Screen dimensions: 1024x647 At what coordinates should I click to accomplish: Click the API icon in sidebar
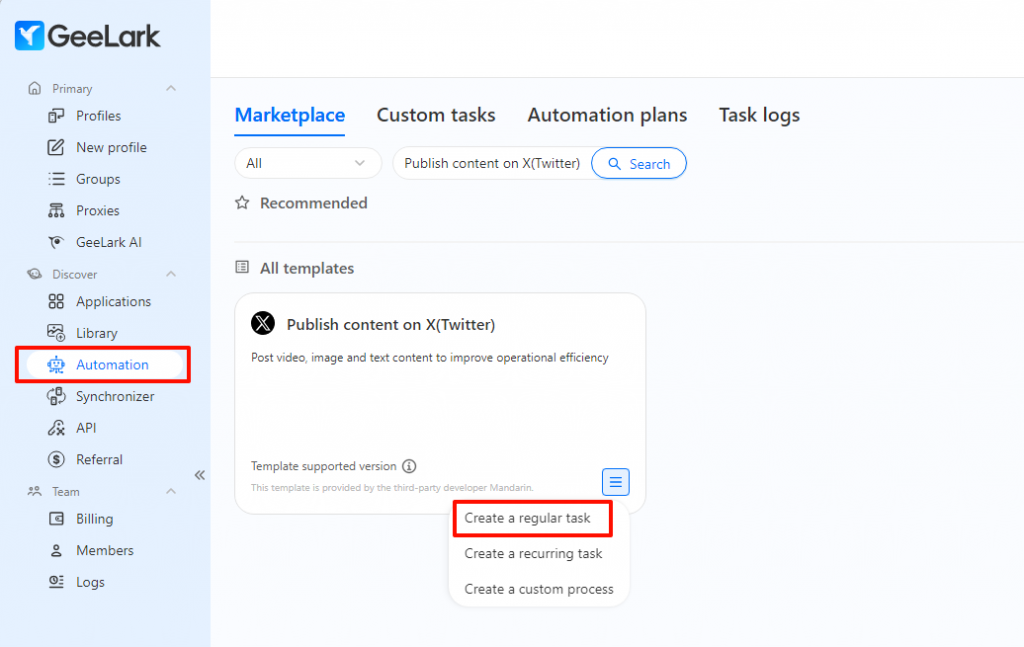(x=56, y=428)
